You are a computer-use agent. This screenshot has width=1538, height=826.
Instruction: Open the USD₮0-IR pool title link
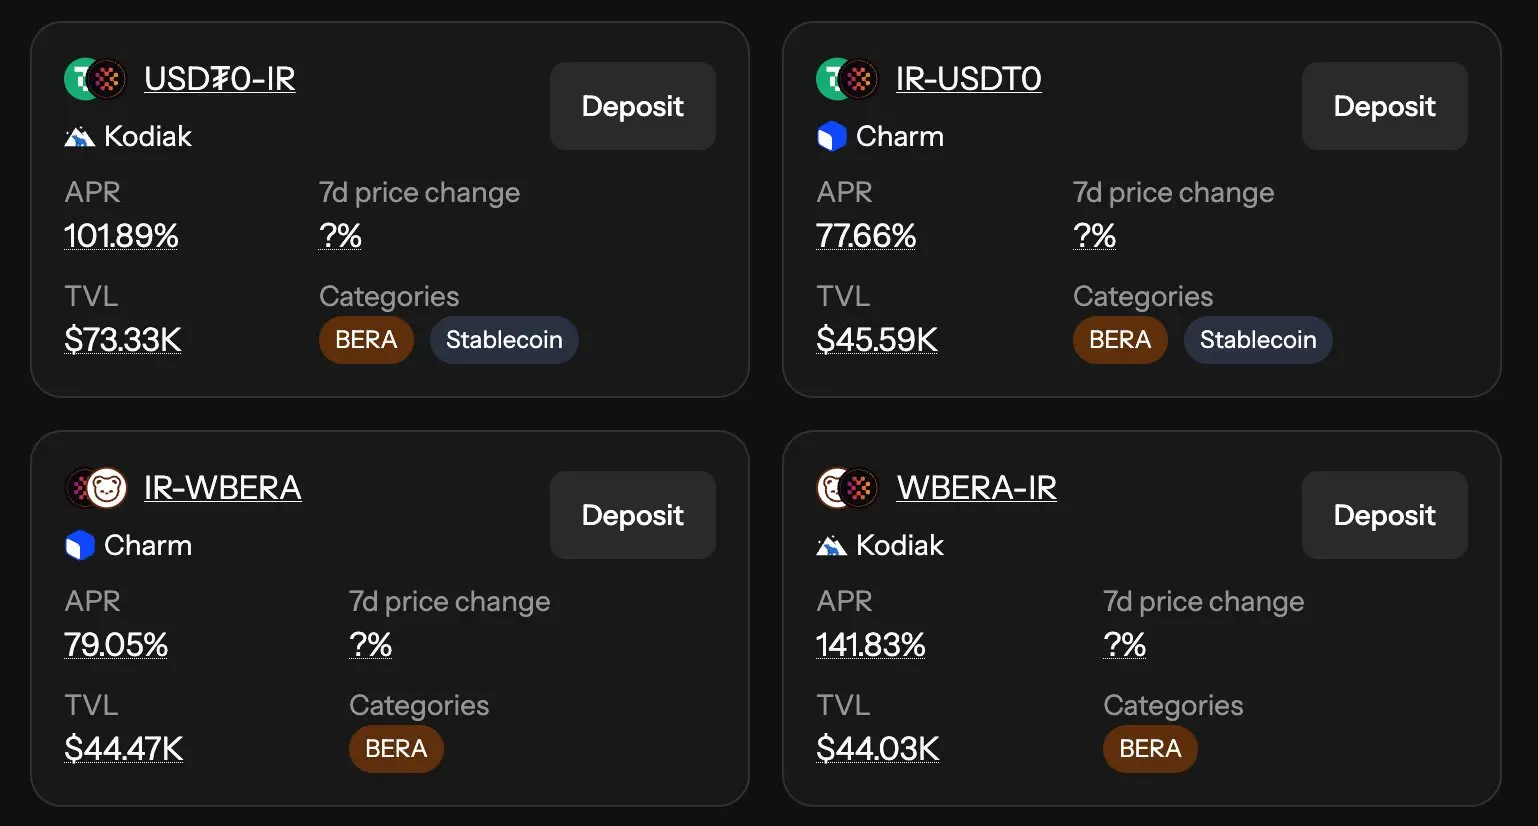tap(219, 79)
